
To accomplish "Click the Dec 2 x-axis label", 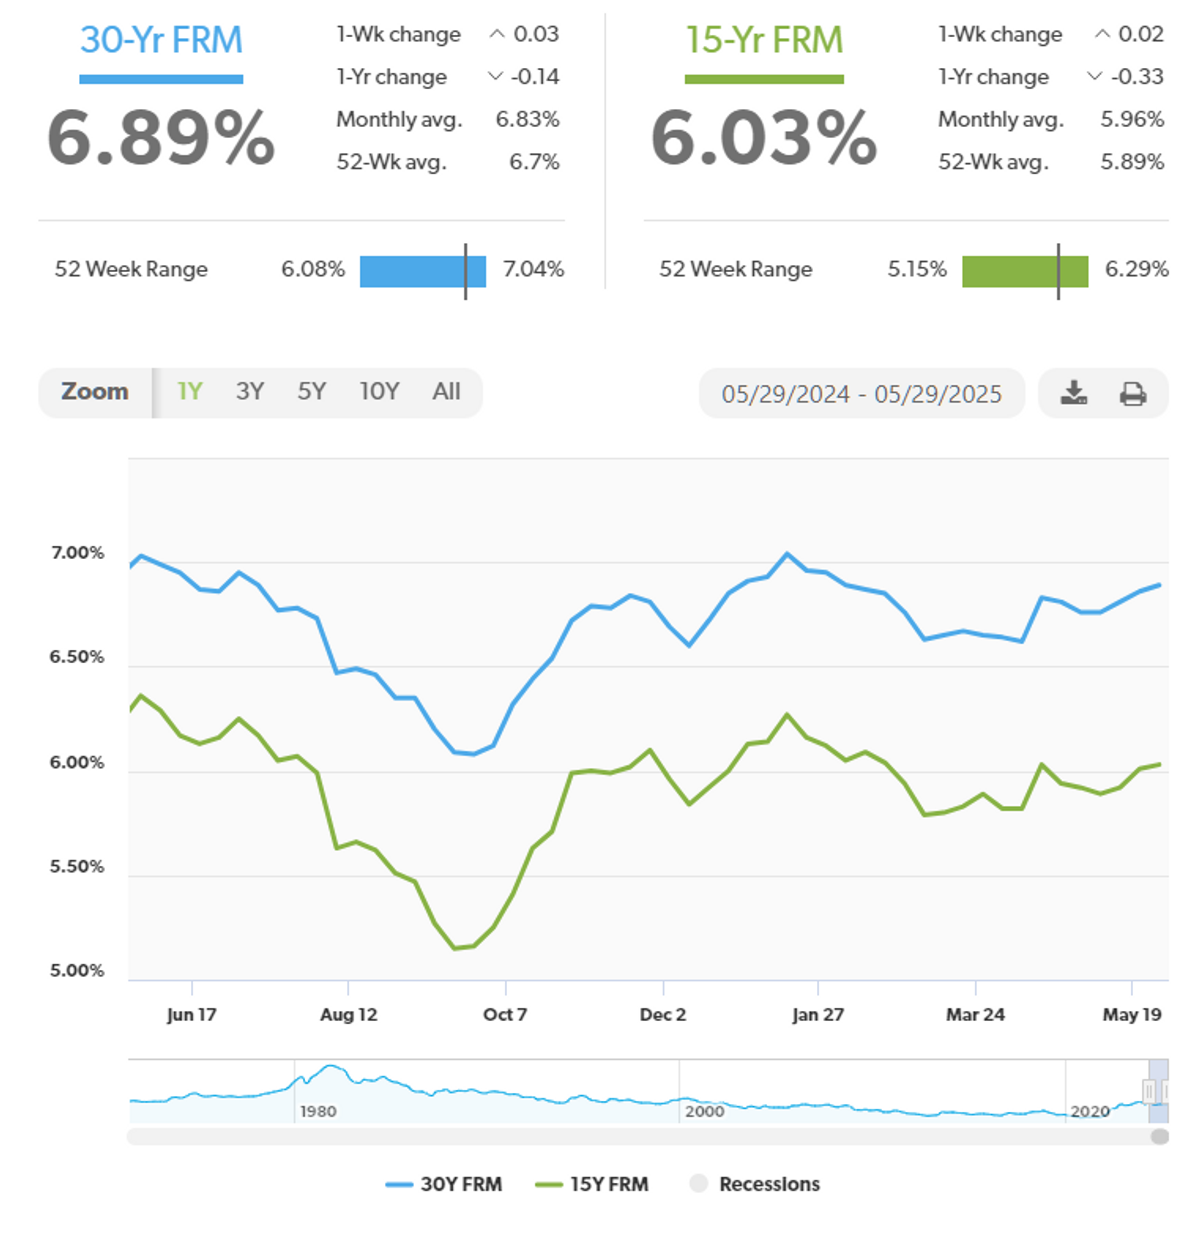I will (663, 1014).
